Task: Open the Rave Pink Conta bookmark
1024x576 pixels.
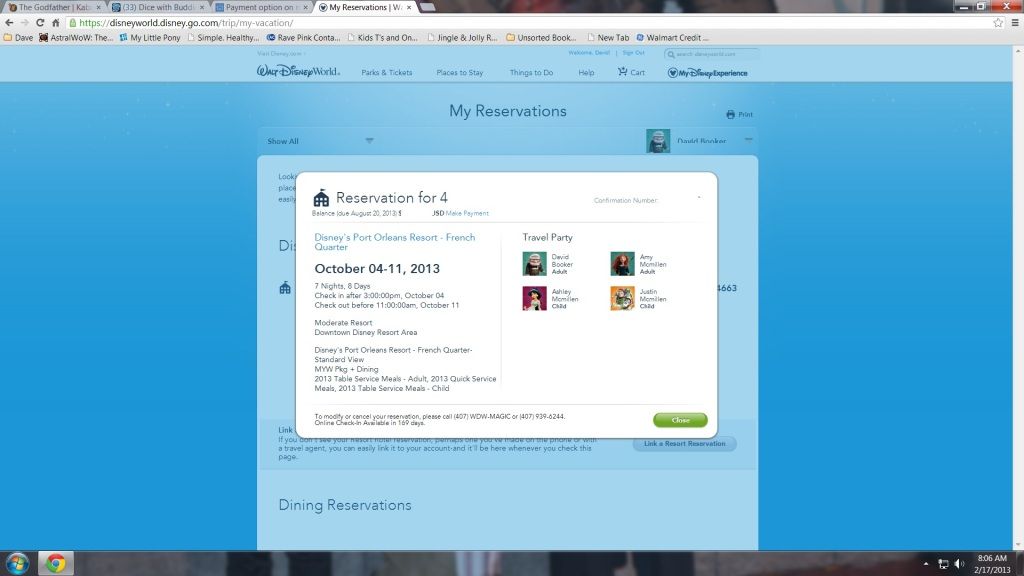Action: [x=303, y=38]
